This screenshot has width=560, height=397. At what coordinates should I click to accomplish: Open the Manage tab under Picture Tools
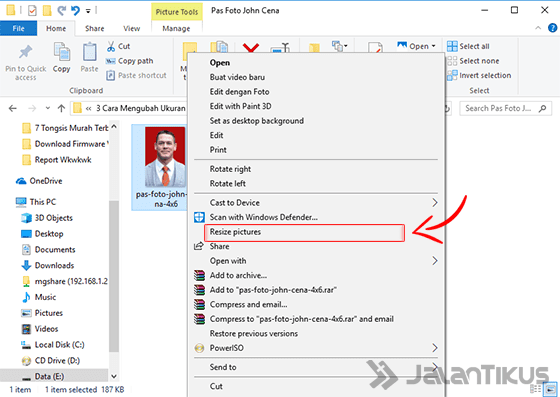pyautogui.click(x=176, y=28)
